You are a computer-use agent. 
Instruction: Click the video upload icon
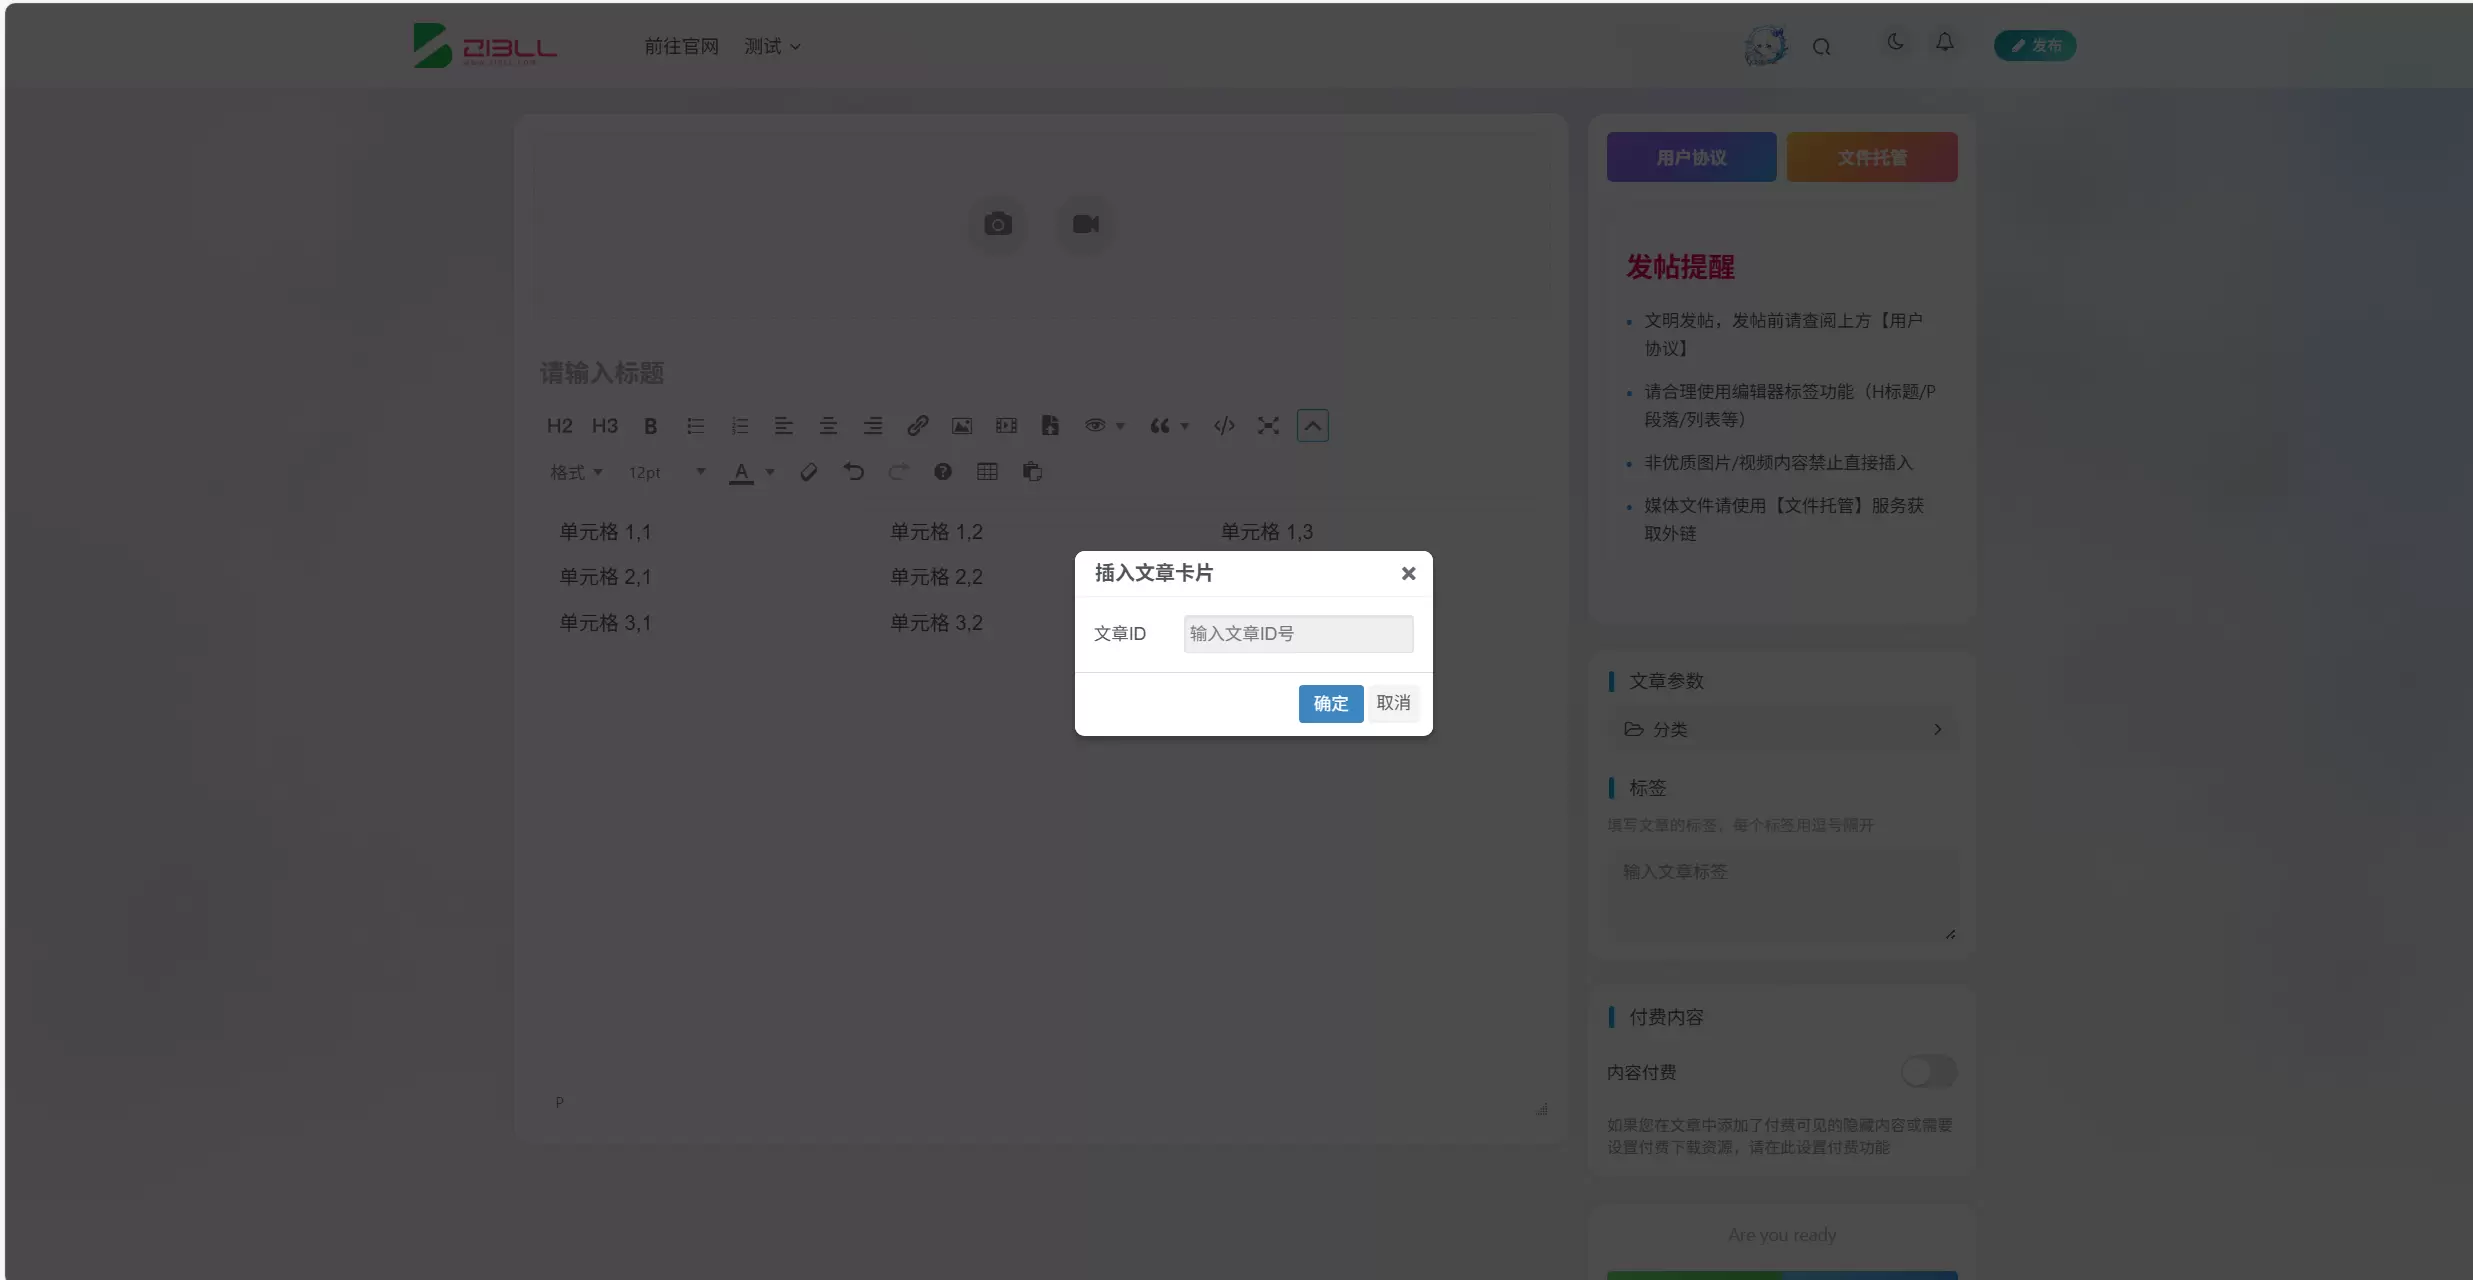coord(1085,224)
